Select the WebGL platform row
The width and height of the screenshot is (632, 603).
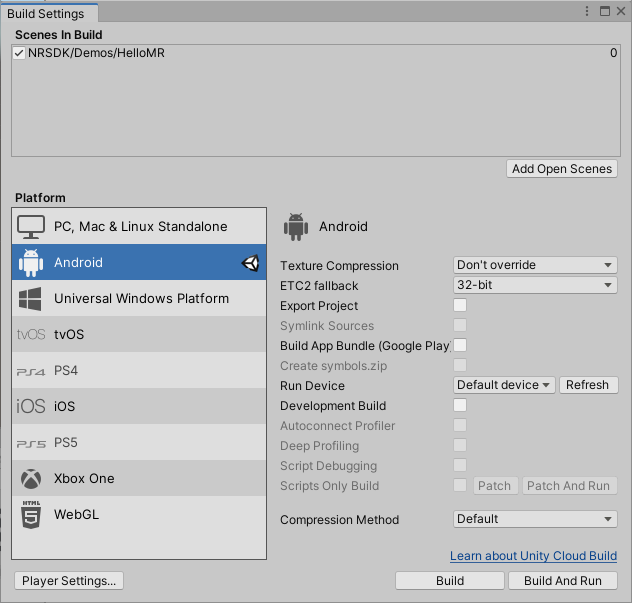139,514
